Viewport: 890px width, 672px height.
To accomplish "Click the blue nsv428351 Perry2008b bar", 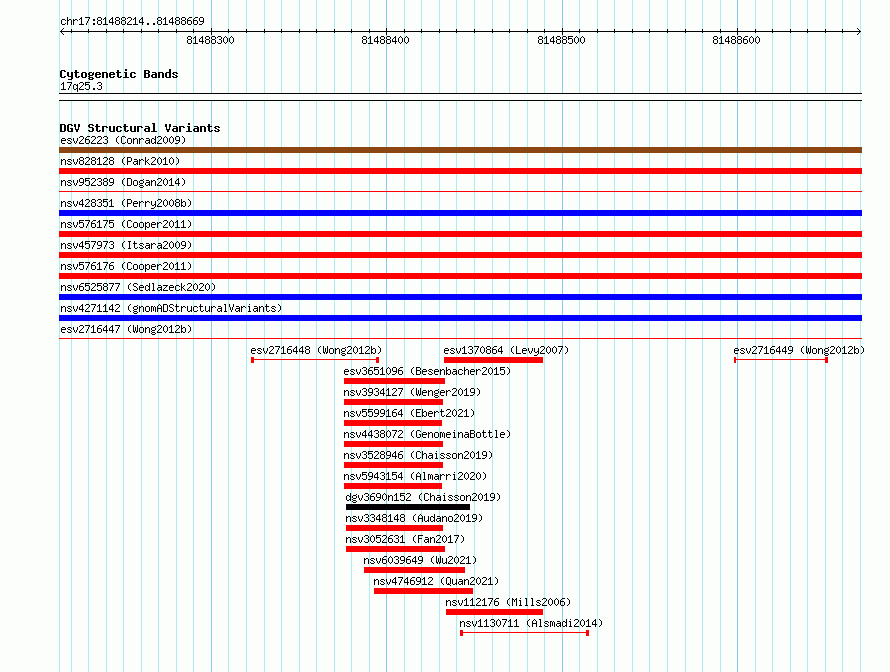I will click(460, 213).
